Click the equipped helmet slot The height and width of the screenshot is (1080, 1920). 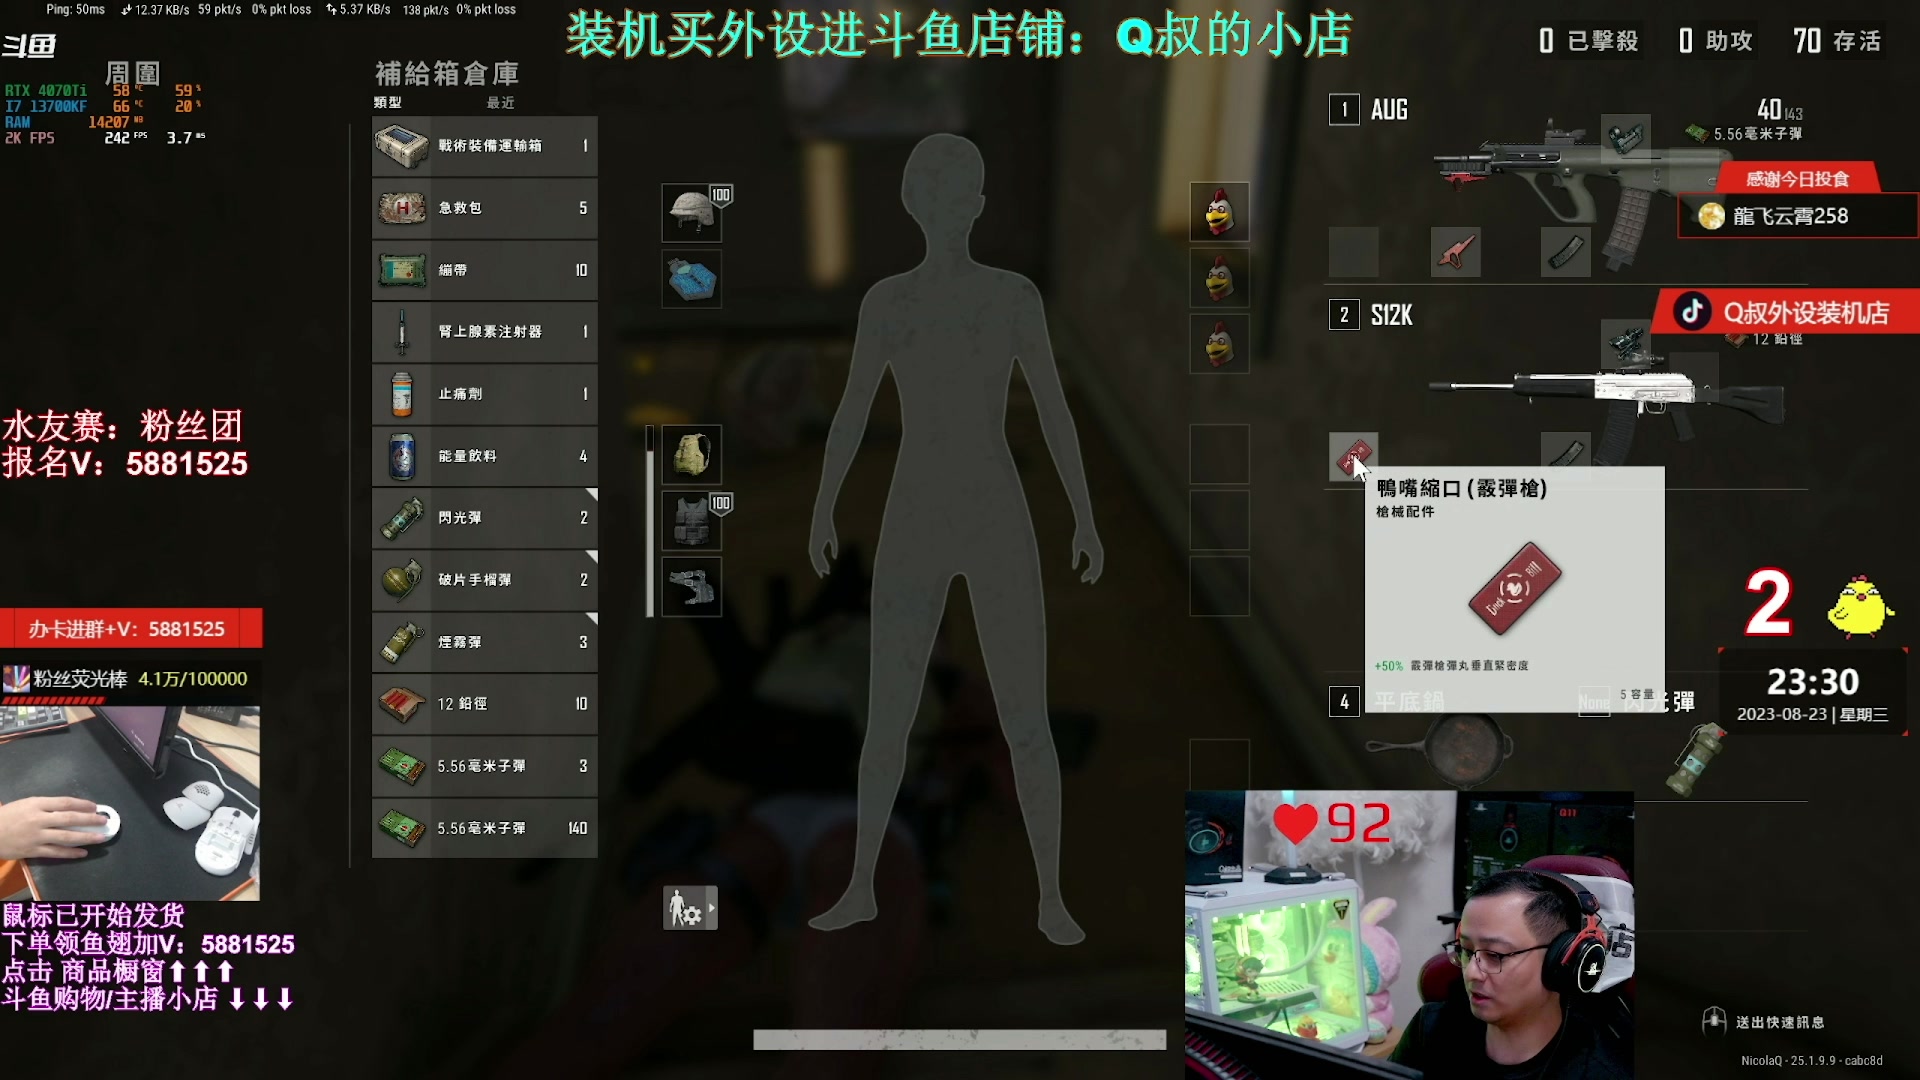[691, 212]
